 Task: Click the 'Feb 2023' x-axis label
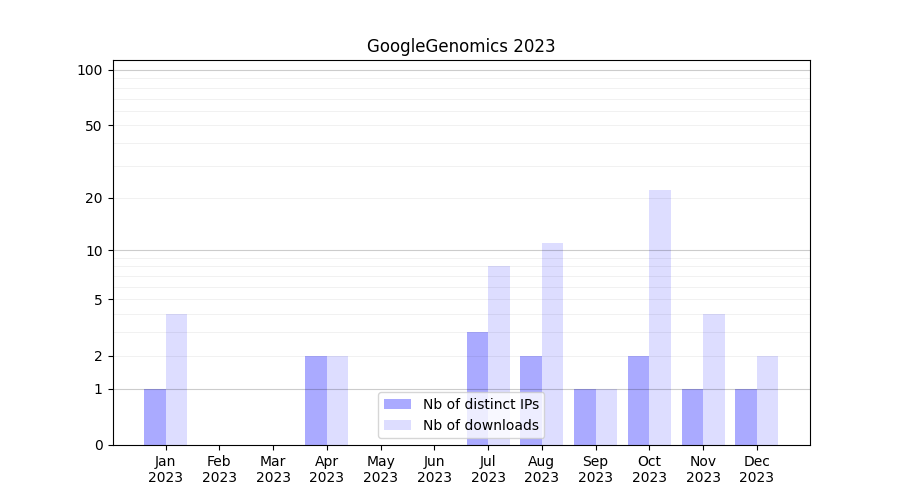219,469
